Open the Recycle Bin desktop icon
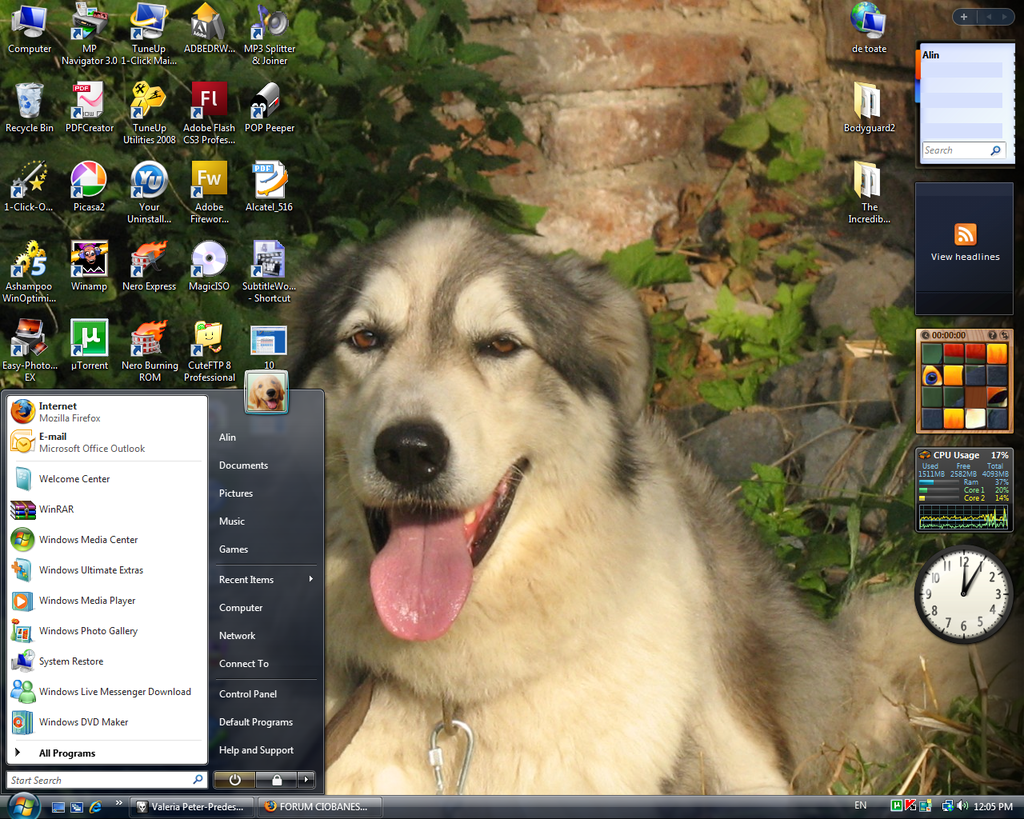 [x=29, y=108]
